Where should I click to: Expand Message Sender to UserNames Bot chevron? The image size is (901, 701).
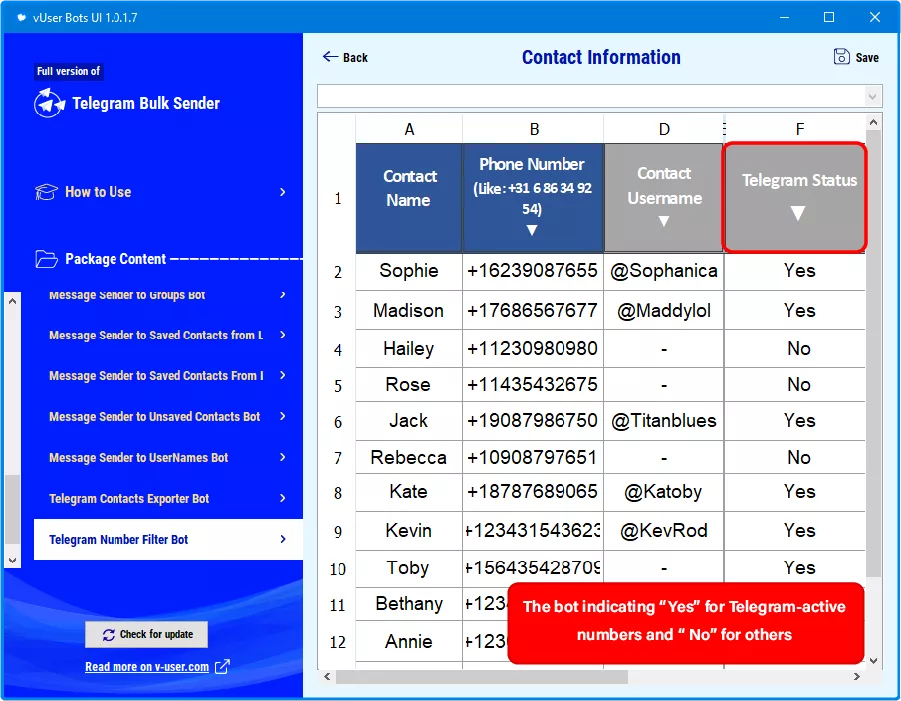(283, 457)
